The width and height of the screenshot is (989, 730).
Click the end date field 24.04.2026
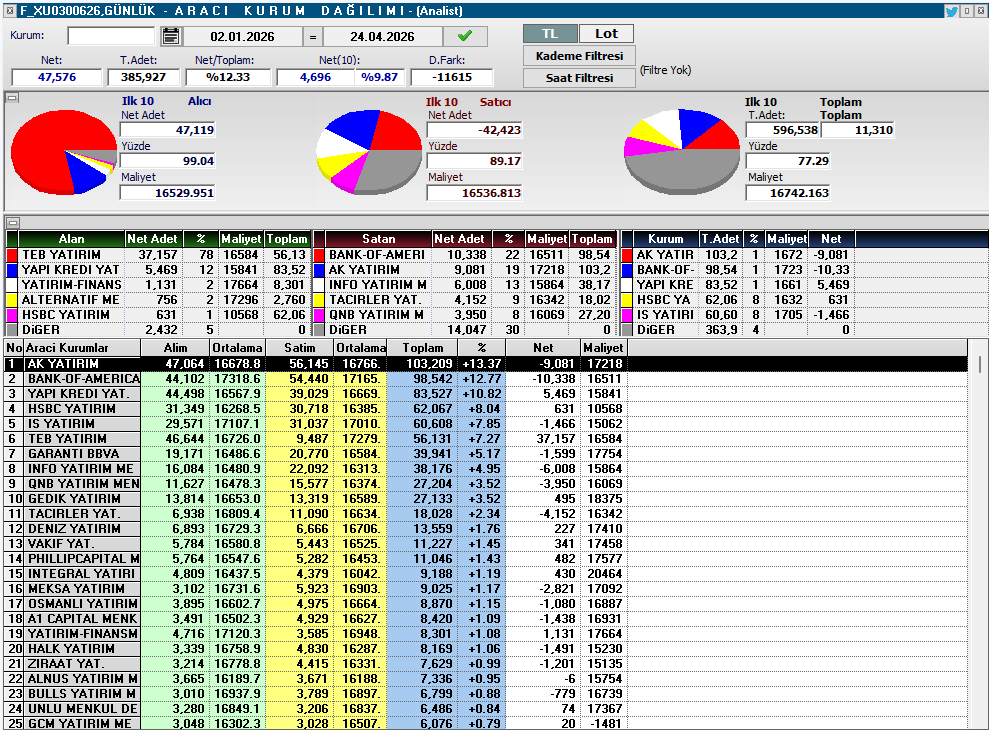[383, 37]
